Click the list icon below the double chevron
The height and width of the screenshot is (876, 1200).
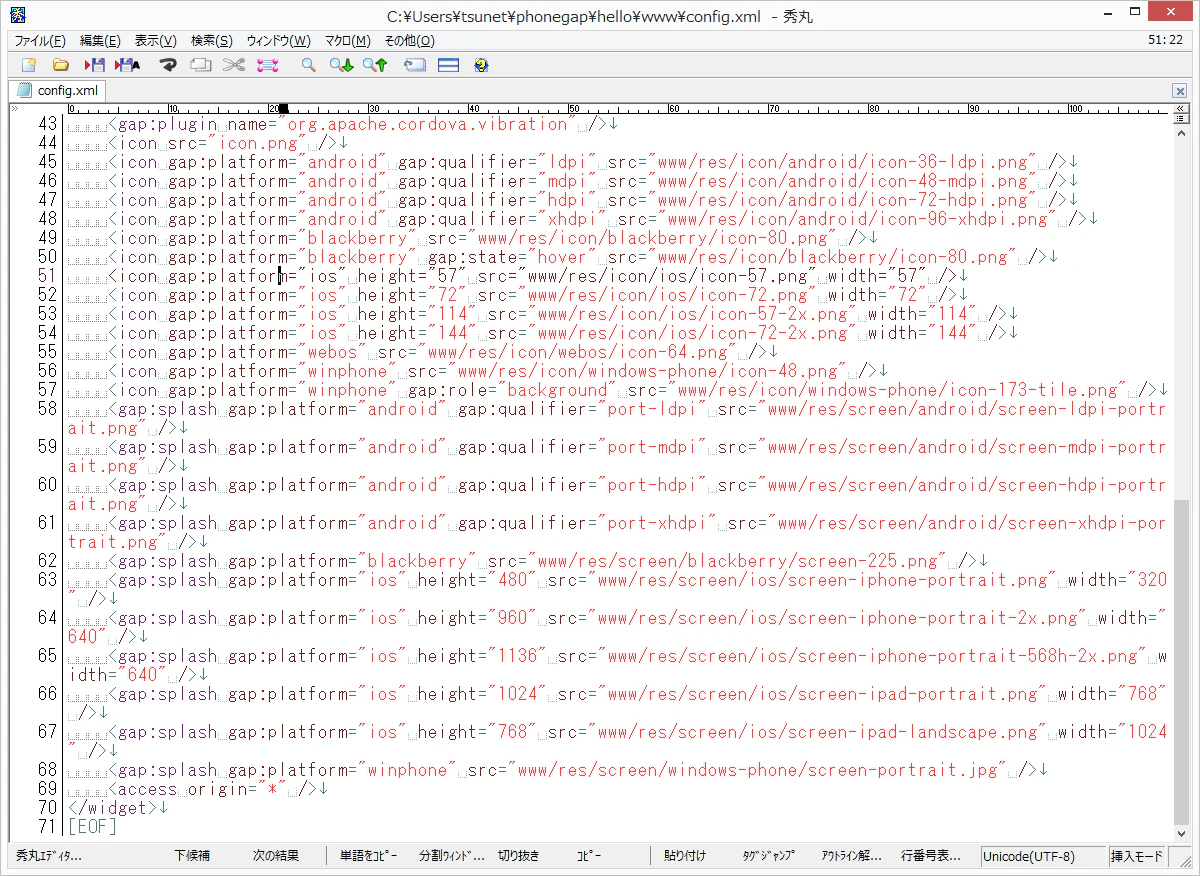pos(1181,120)
